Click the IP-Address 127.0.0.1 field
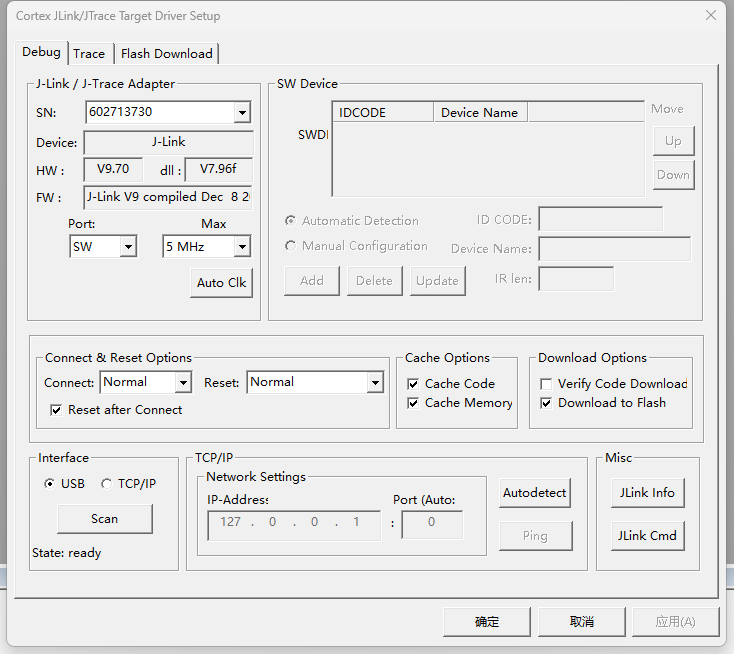Viewport: 734px width, 654px height. (x=294, y=525)
